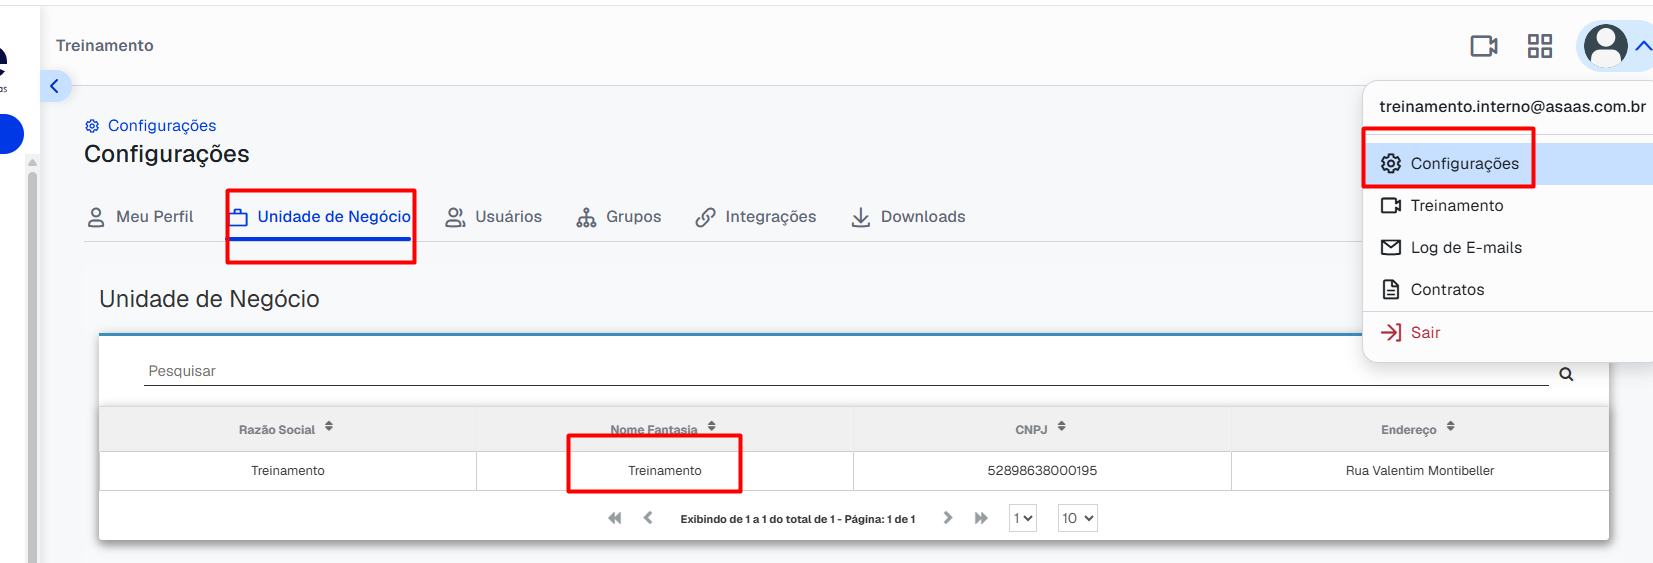The height and width of the screenshot is (563, 1653).
Task: Open the page number dropdown
Action: [1023, 518]
